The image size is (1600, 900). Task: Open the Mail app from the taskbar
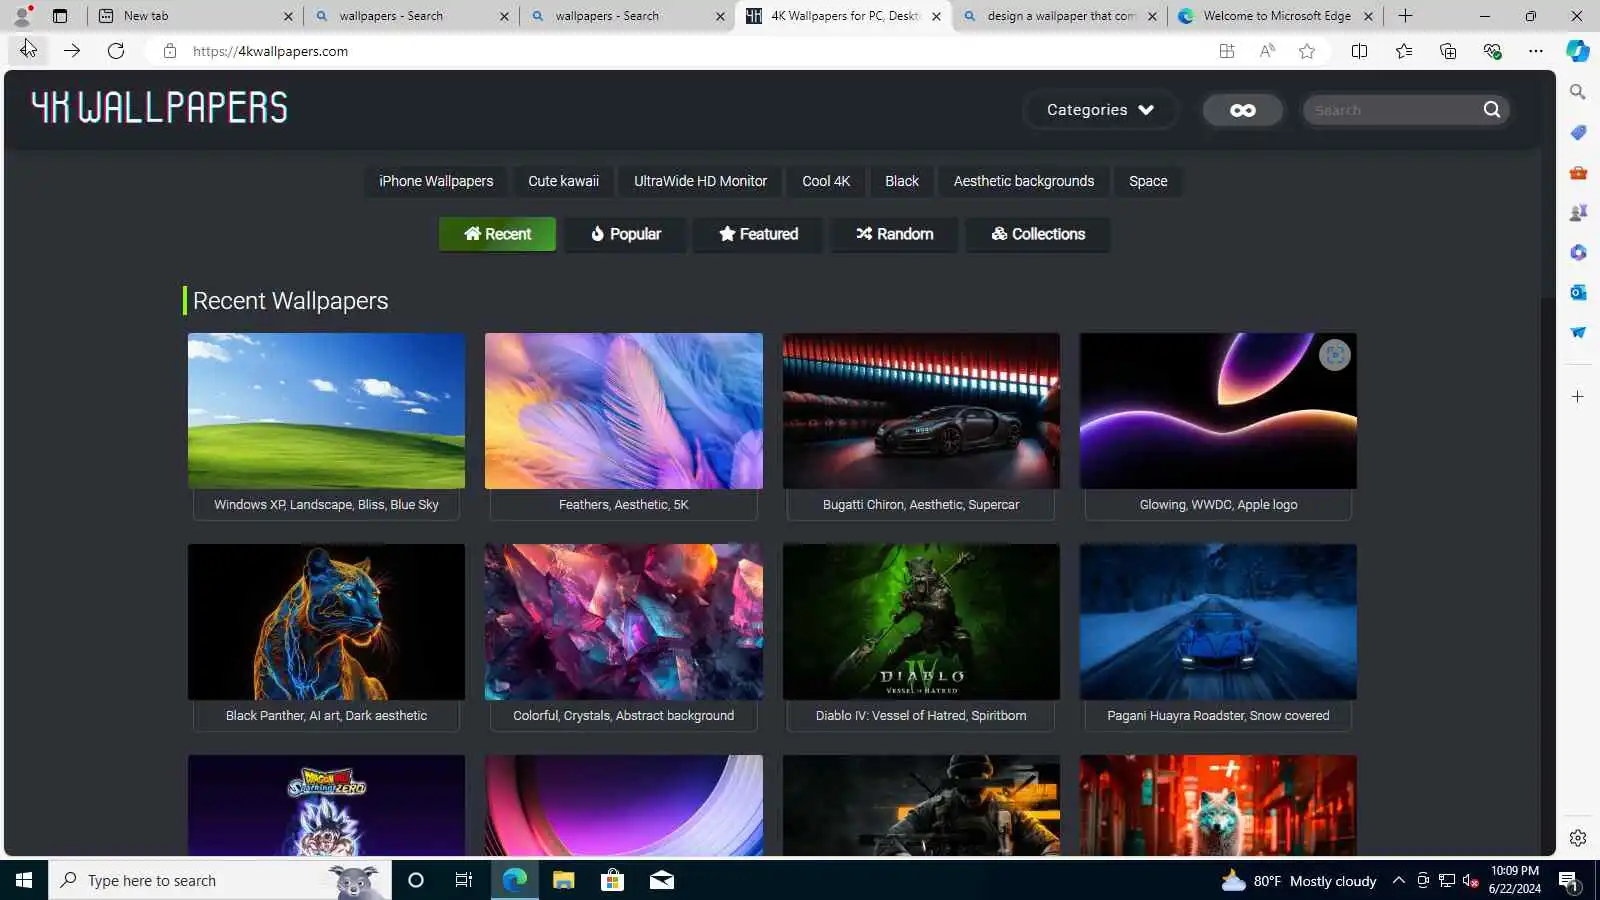coord(661,880)
